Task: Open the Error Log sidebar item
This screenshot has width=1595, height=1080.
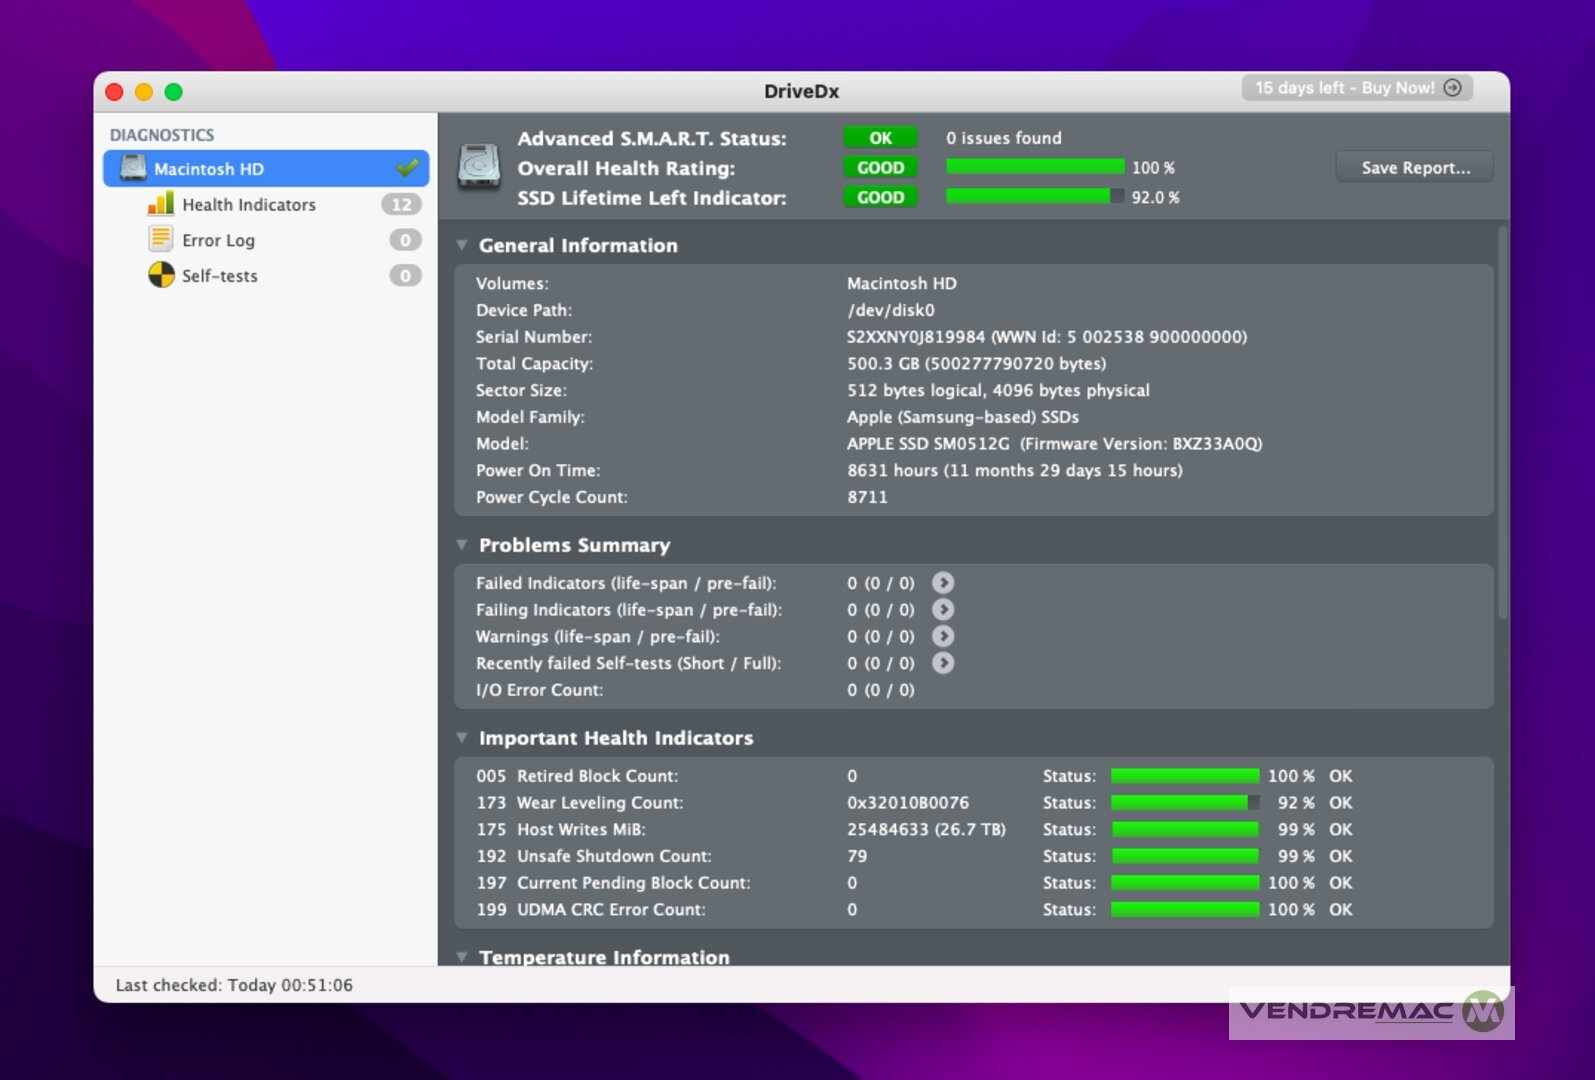Action: (218, 241)
